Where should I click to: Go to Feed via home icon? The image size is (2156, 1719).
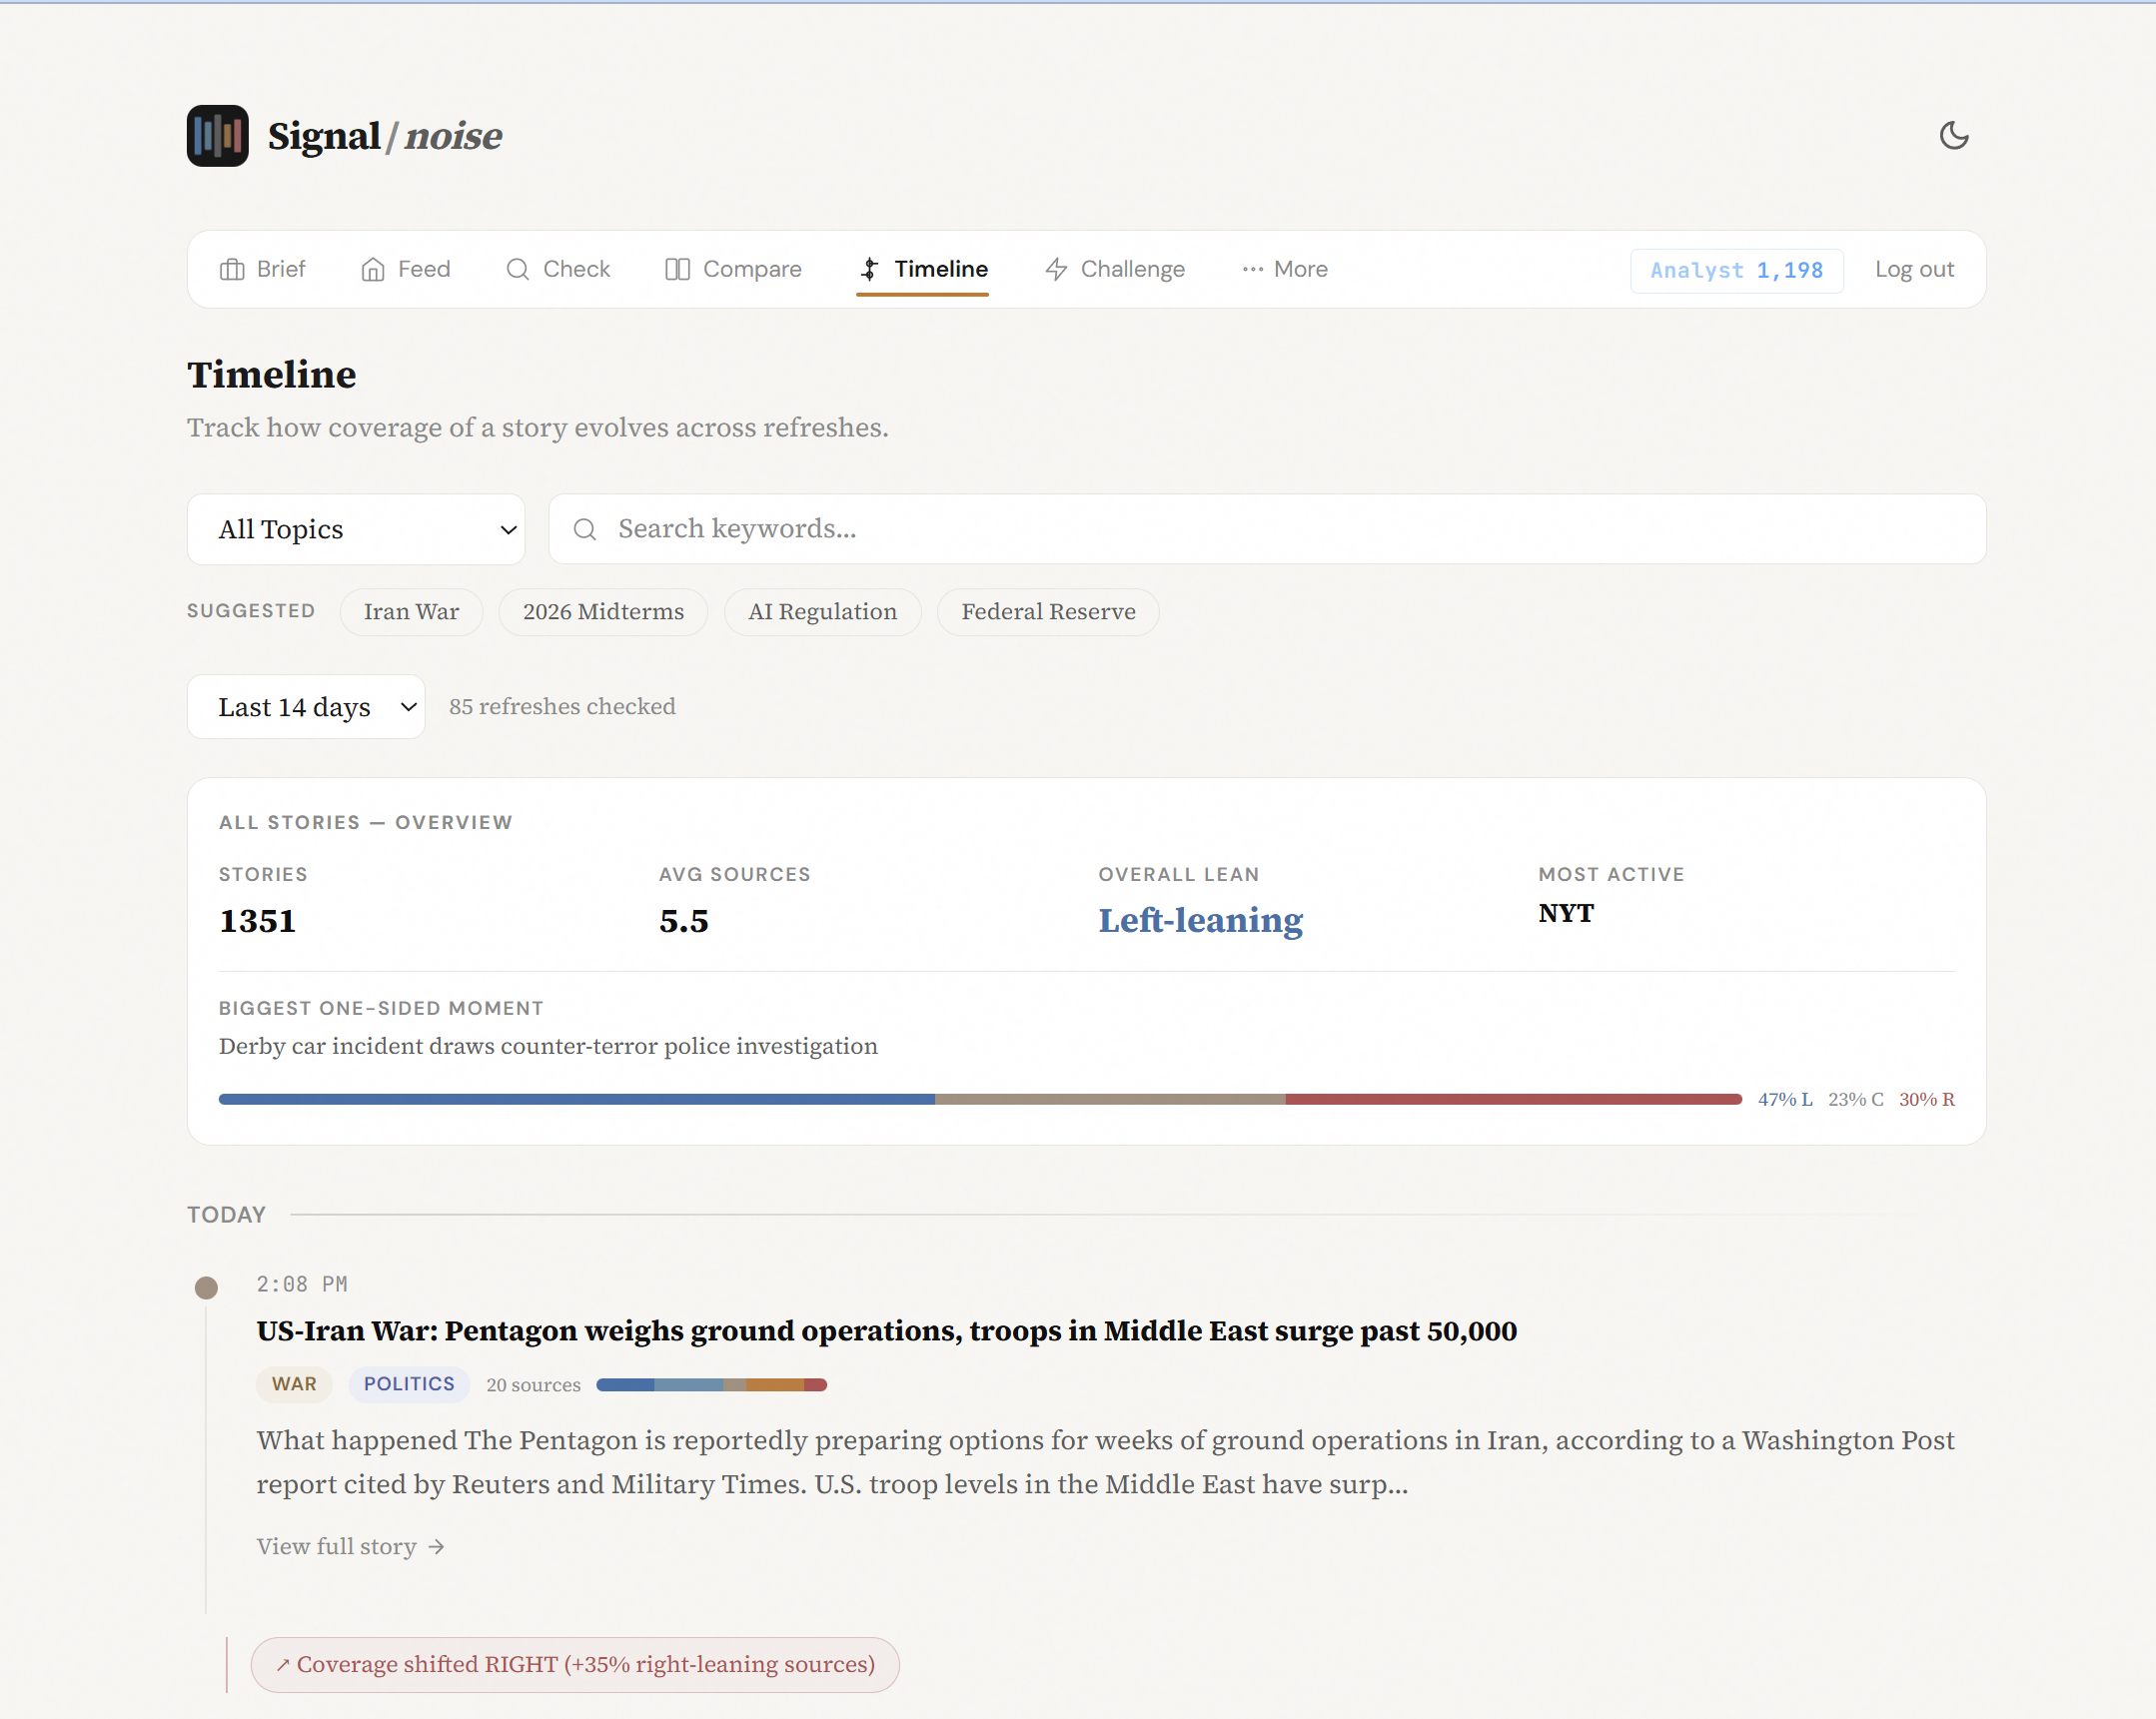click(x=373, y=269)
